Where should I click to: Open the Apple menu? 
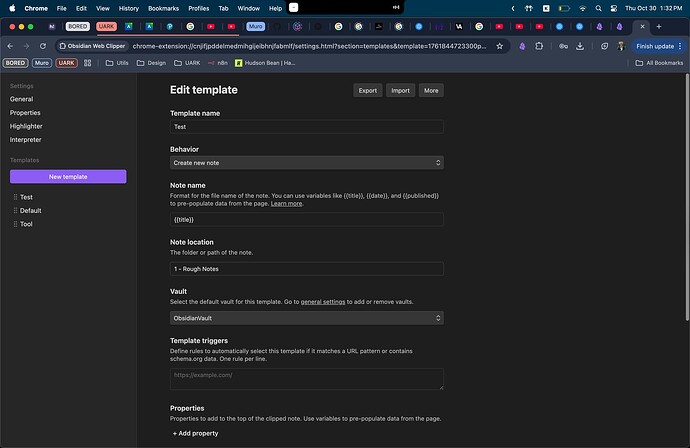pos(12,8)
